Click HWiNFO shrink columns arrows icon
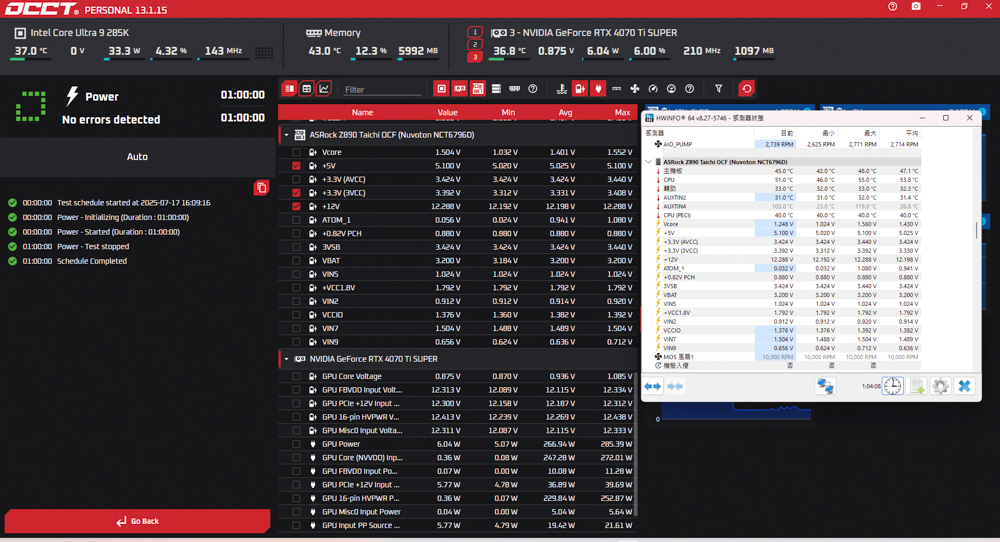 tap(675, 386)
